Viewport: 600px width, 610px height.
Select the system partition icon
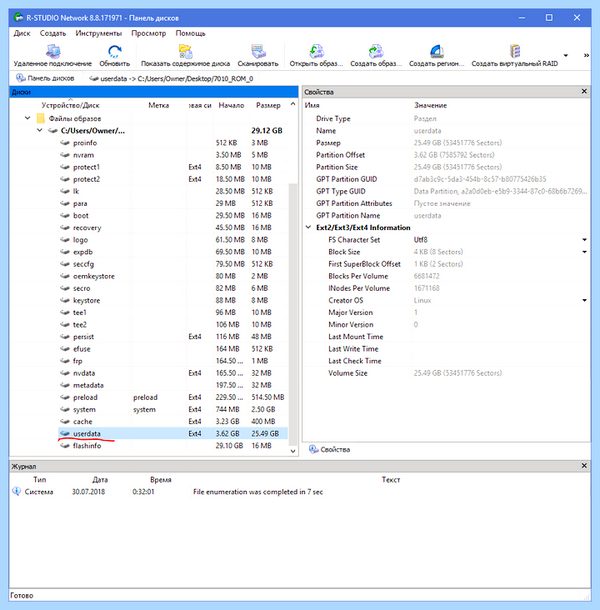[65, 409]
